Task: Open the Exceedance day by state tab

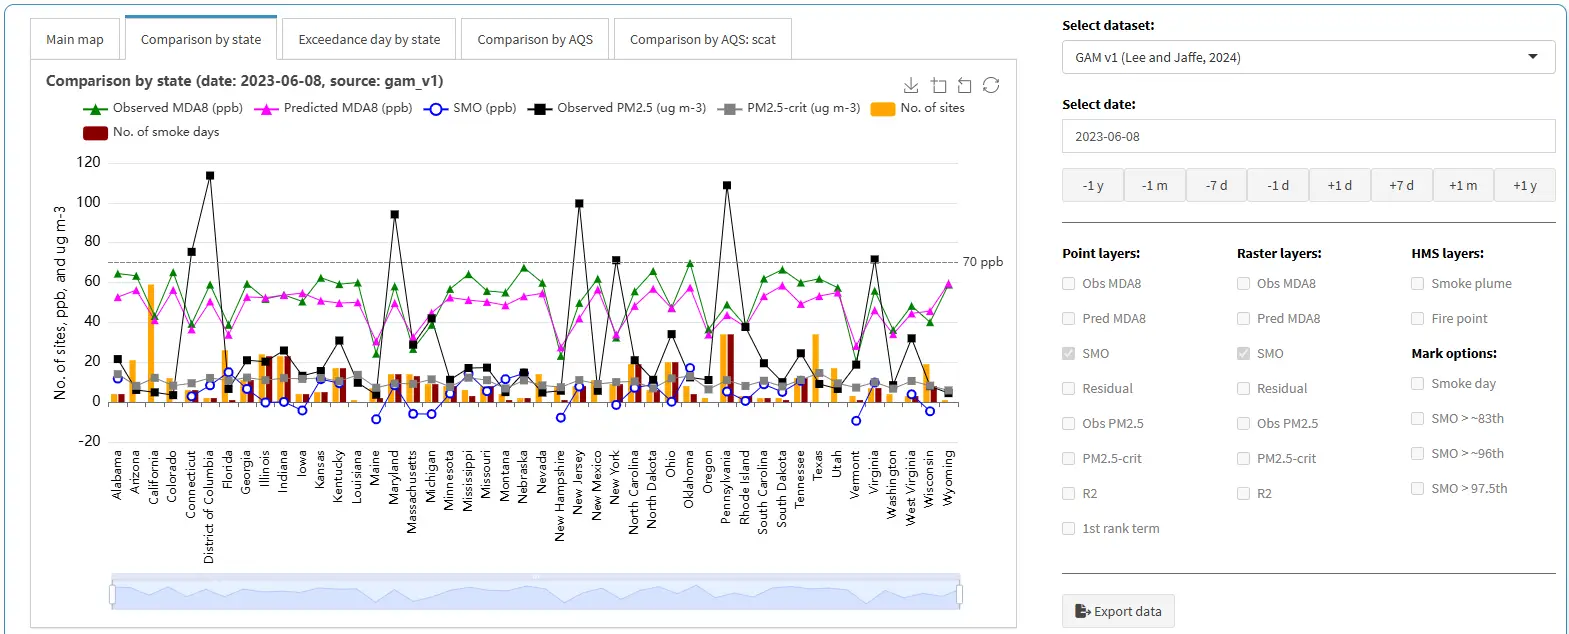Action: point(369,40)
